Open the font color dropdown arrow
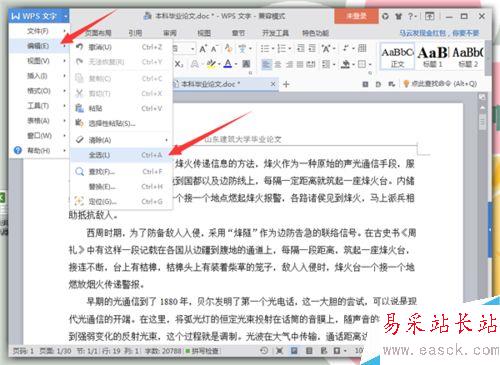 click(x=236, y=64)
